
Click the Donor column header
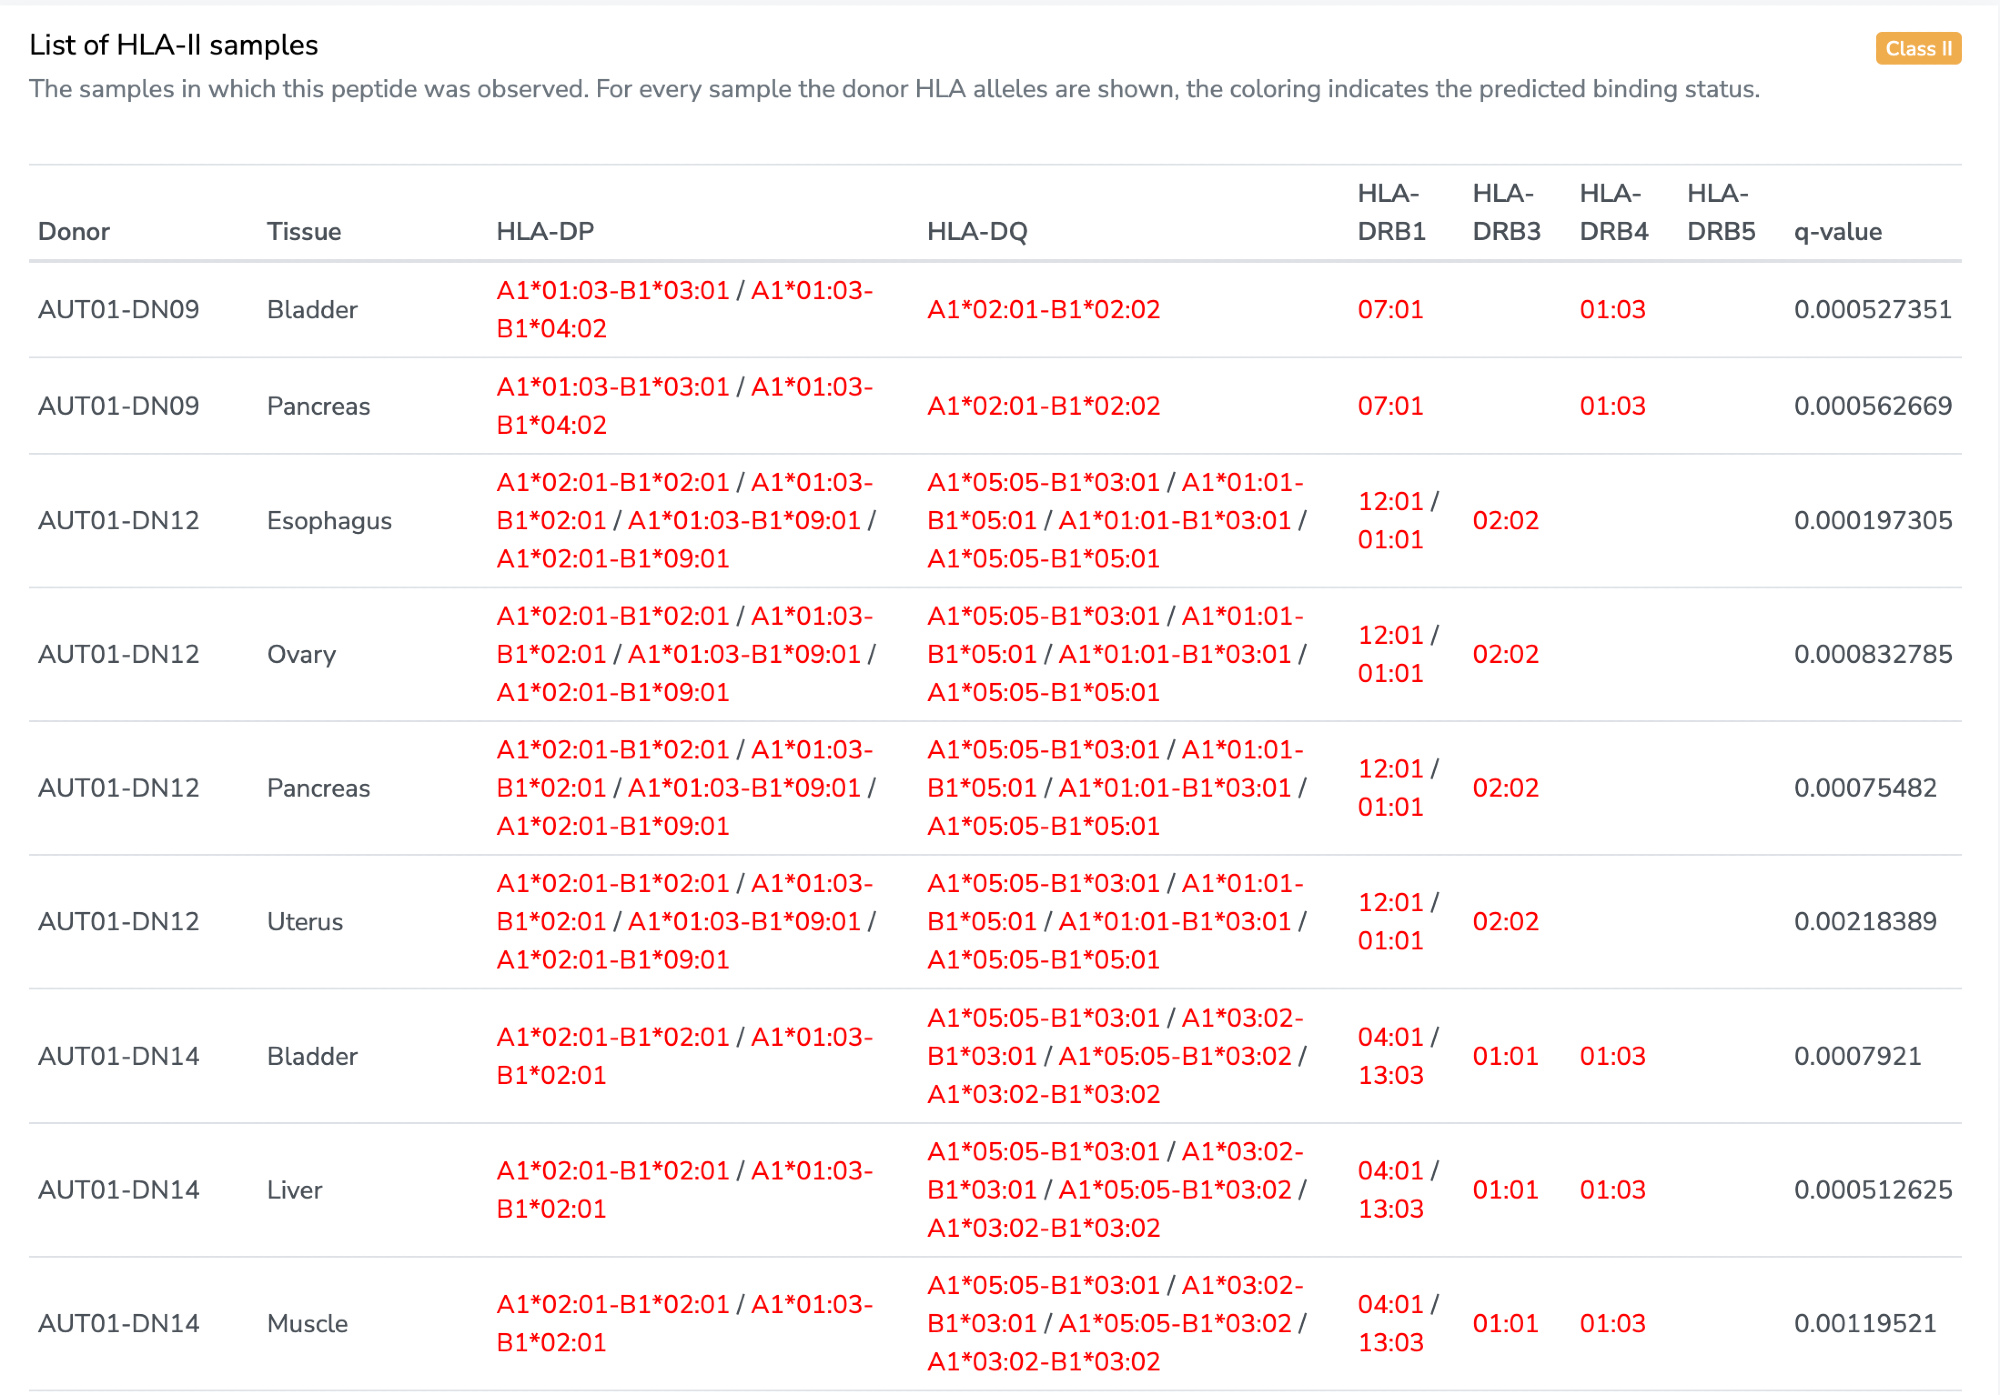74,231
